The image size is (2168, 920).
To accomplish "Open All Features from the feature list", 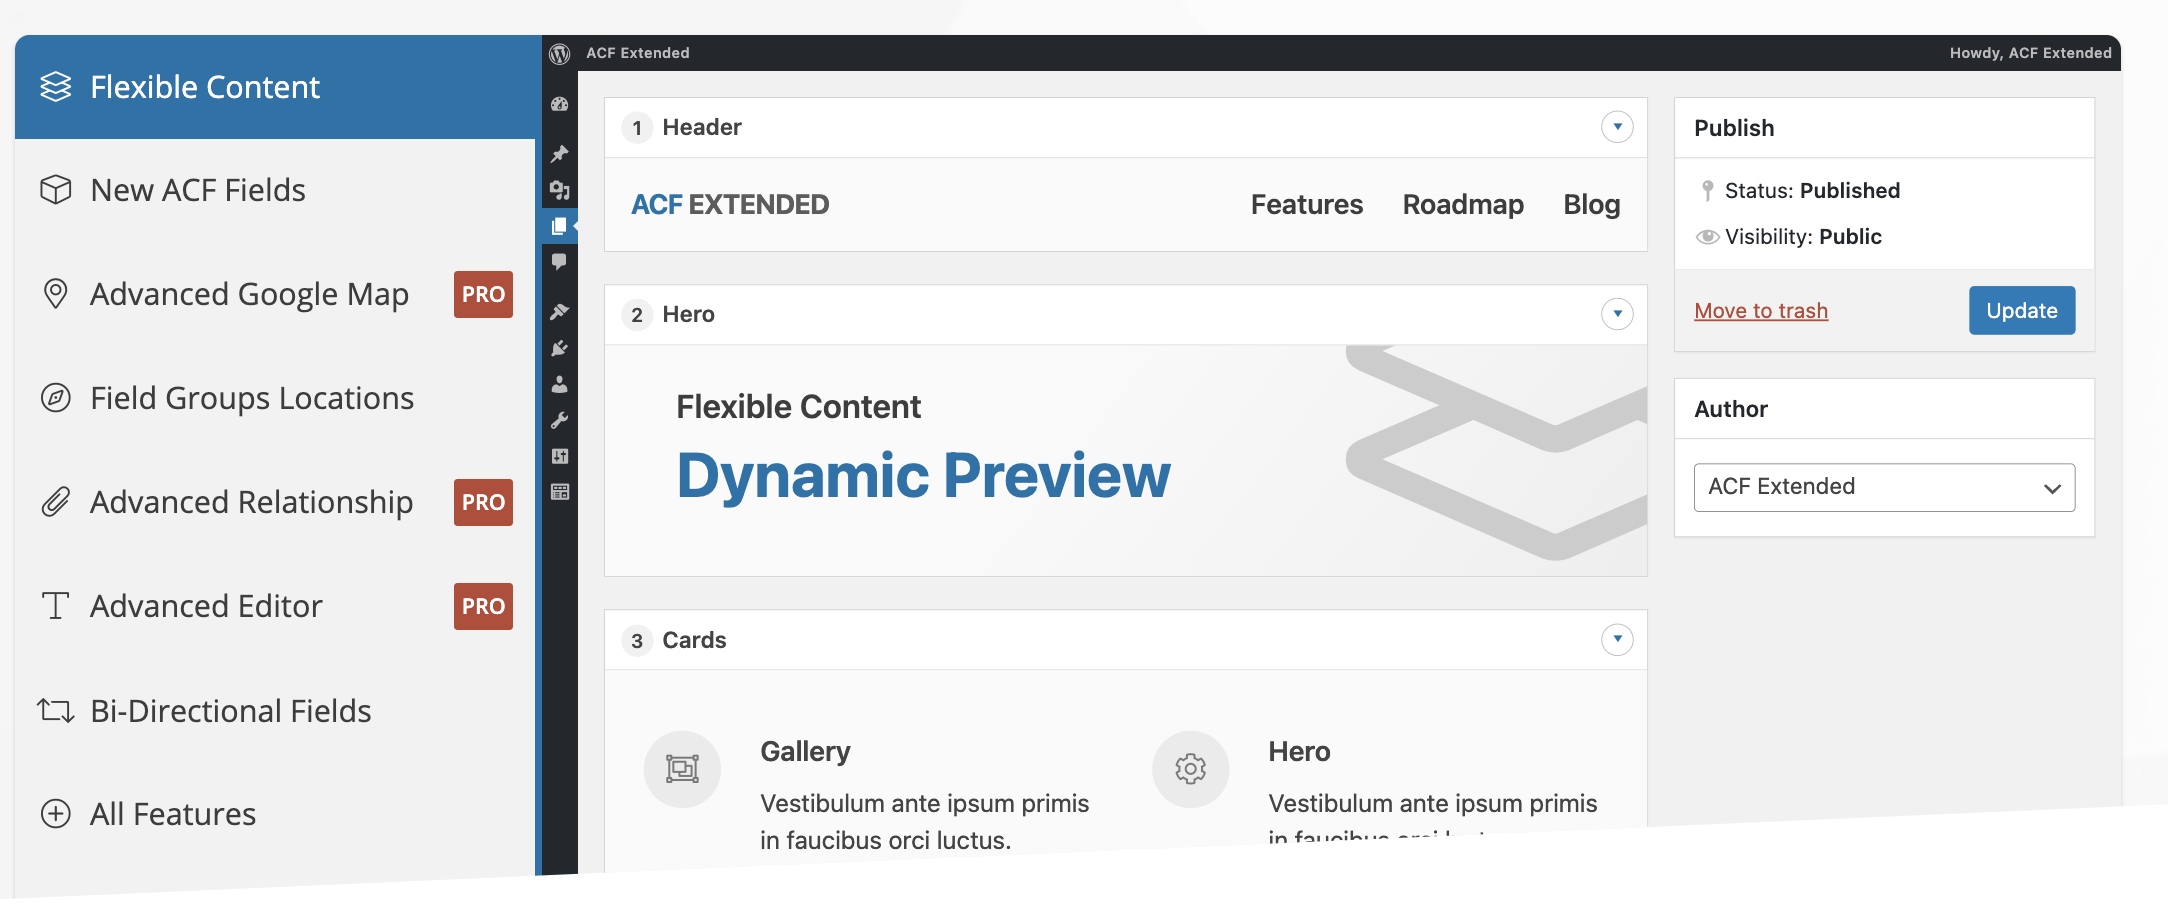I will (173, 814).
